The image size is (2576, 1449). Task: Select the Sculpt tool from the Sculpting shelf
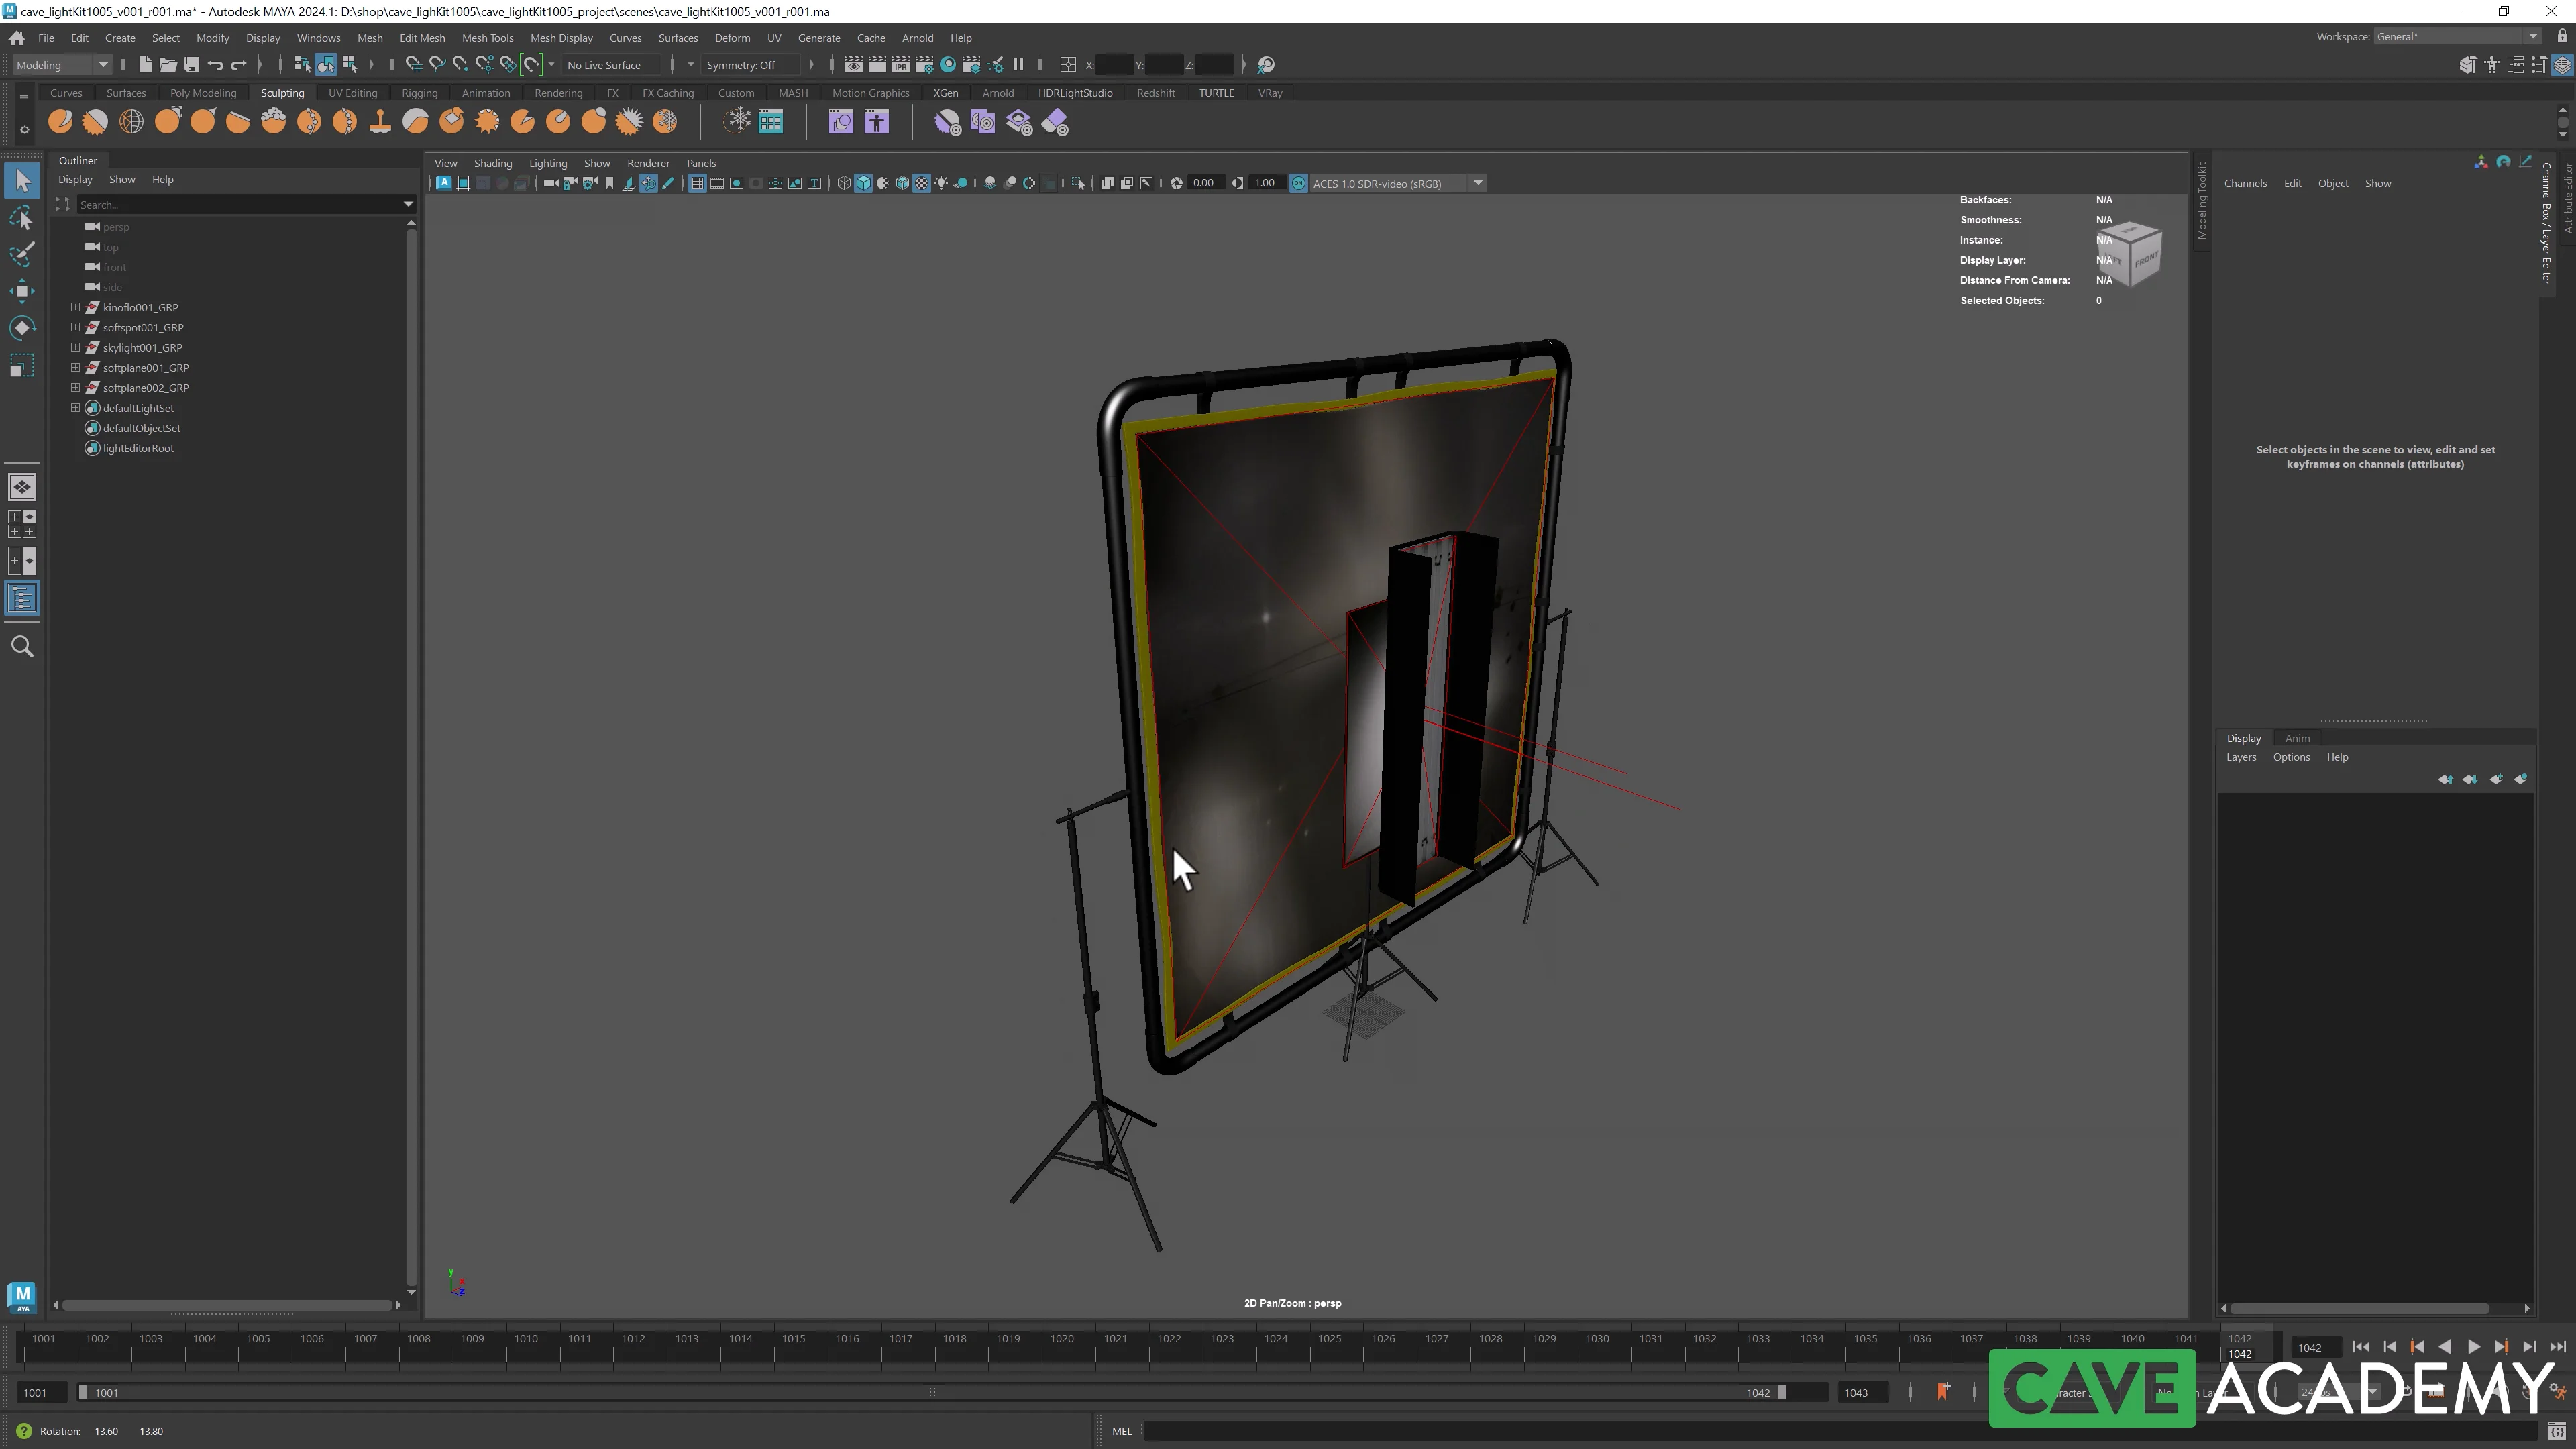(60, 121)
